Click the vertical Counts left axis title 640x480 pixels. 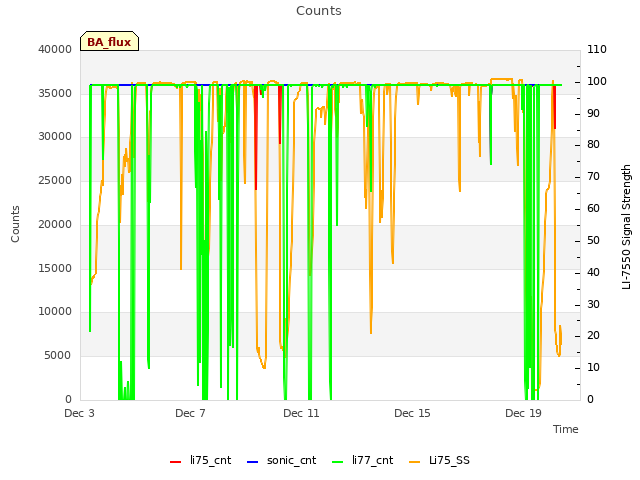click(16, 224)
